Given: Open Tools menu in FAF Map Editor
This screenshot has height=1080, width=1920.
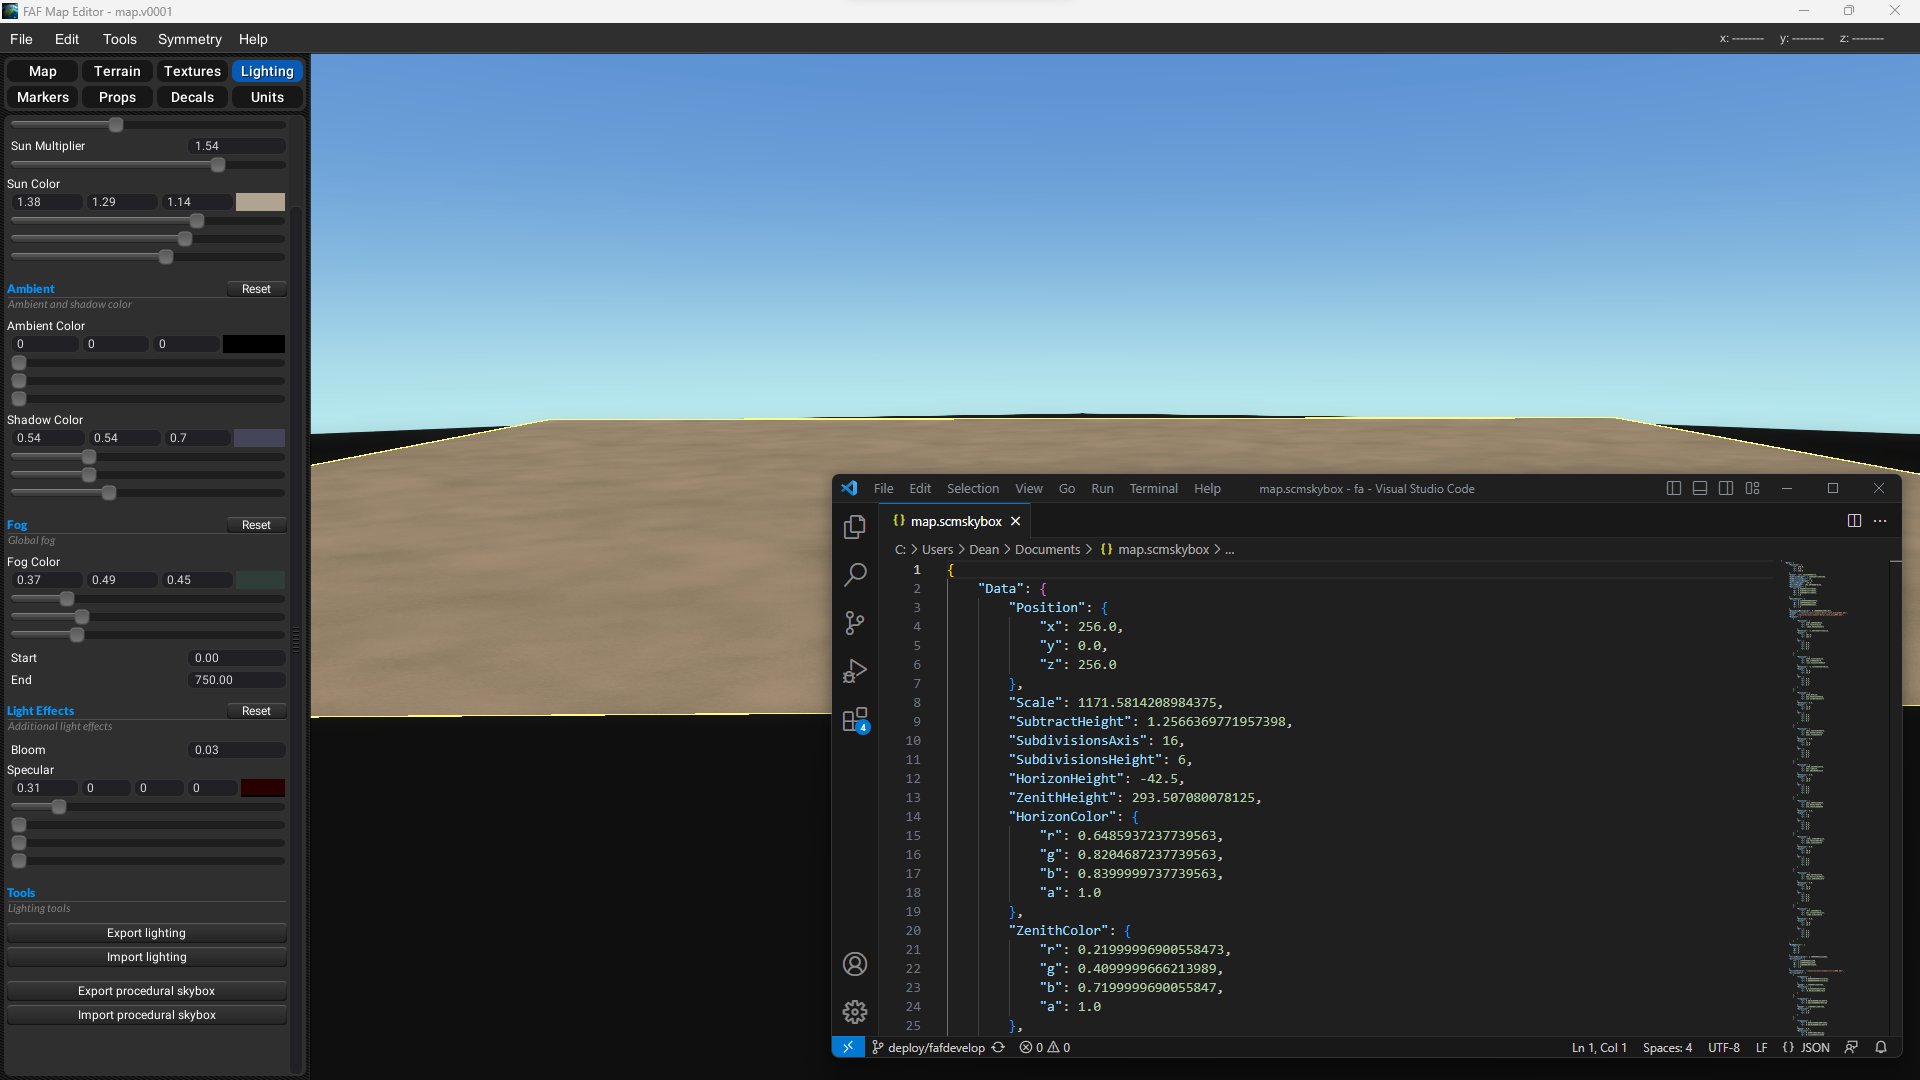Looking at the screenshot, I should coord(119,39).
